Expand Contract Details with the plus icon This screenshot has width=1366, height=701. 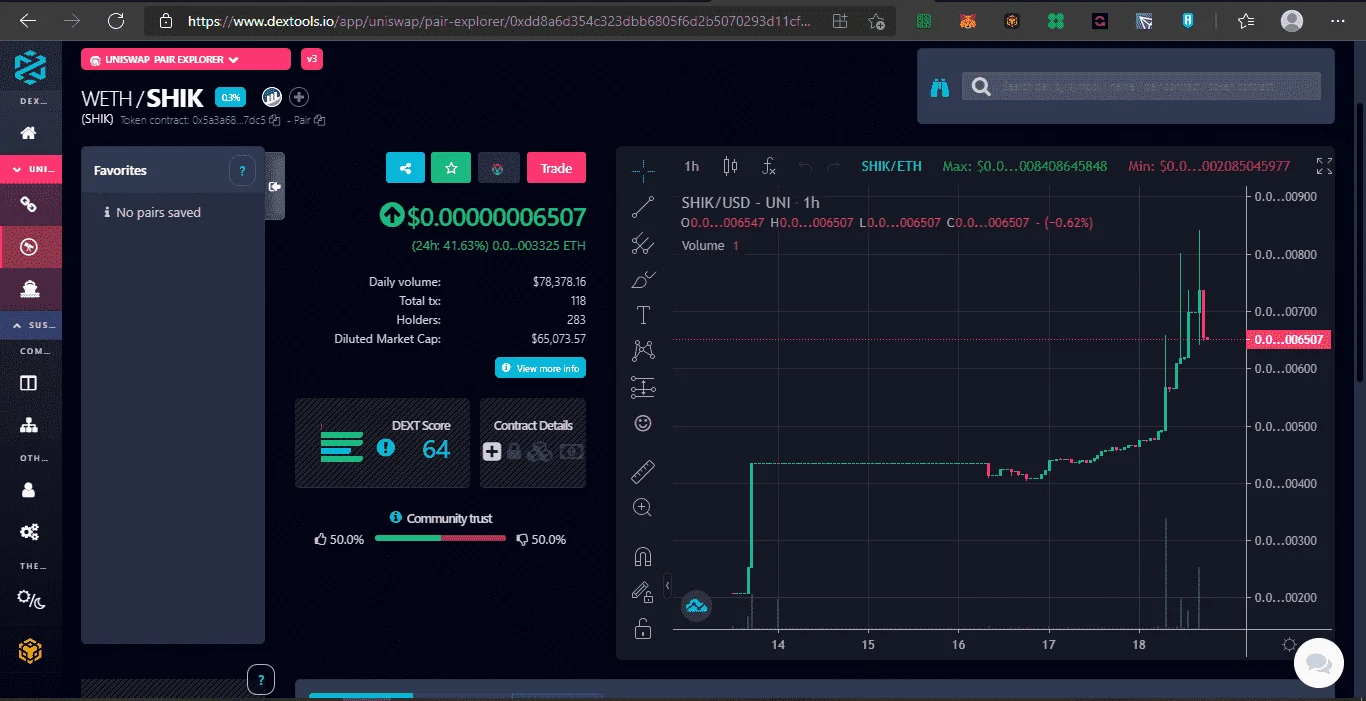(x=492, y=452)
